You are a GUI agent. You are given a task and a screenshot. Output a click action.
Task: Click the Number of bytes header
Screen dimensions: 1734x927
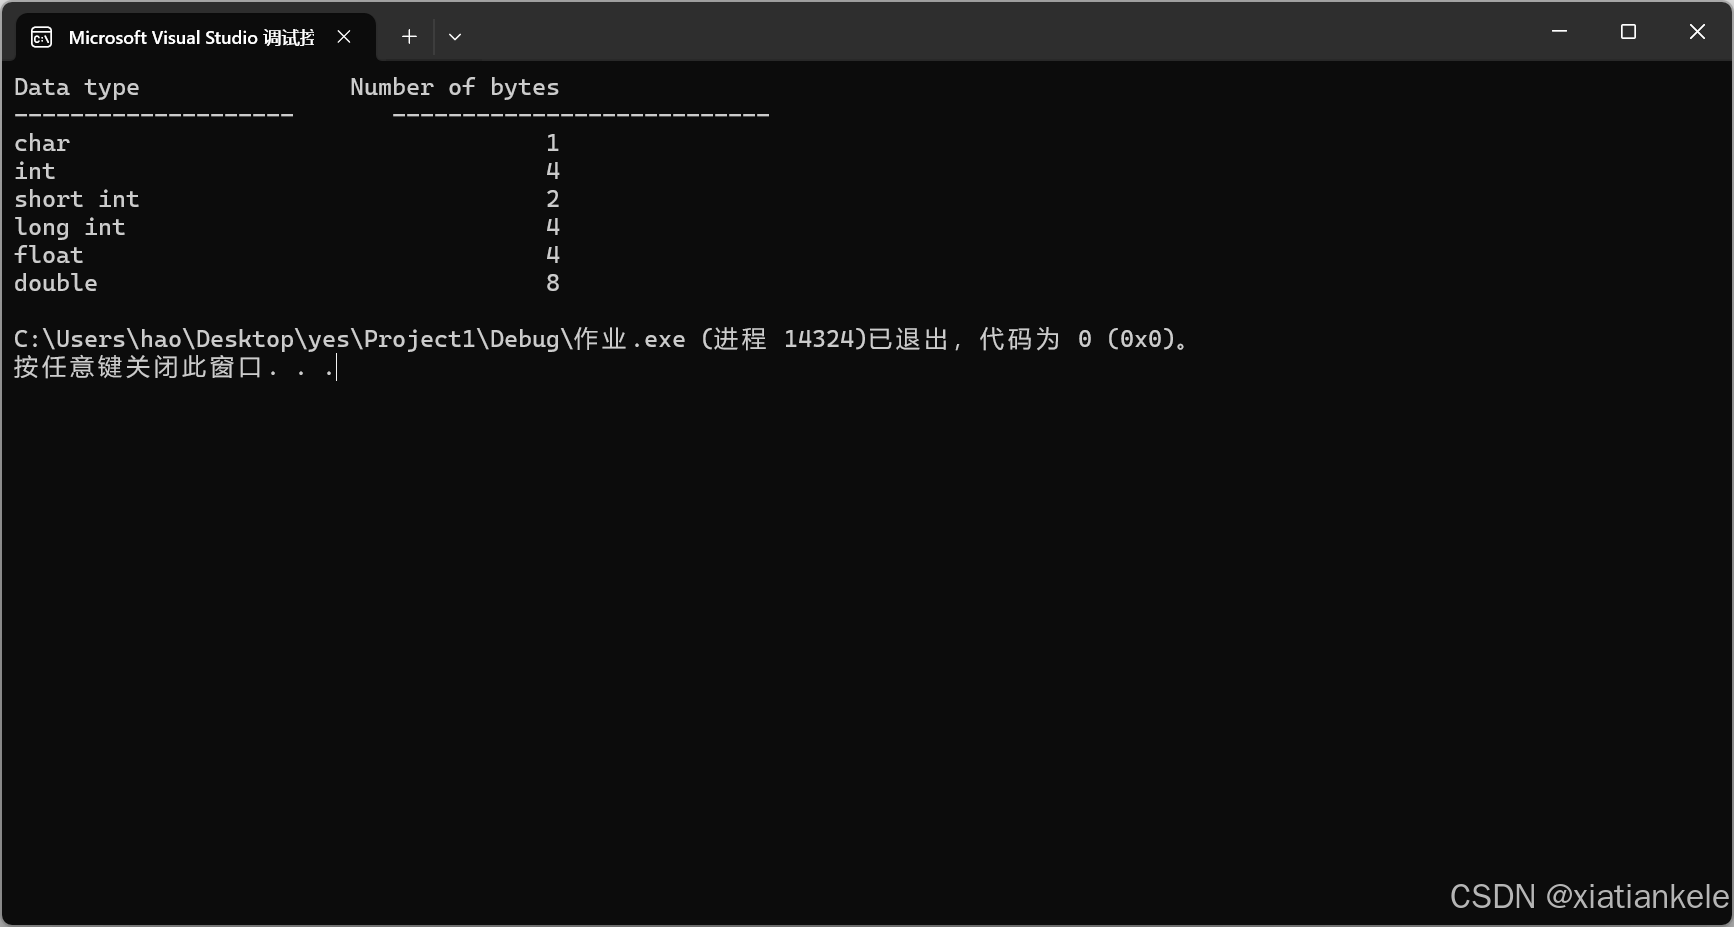[x=454, y=88]
